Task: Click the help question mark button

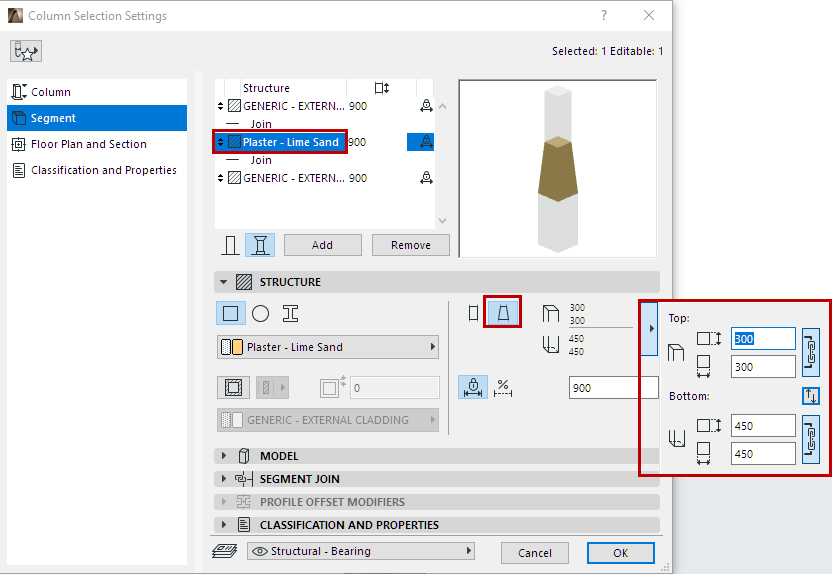Action: tap(604, 15)
